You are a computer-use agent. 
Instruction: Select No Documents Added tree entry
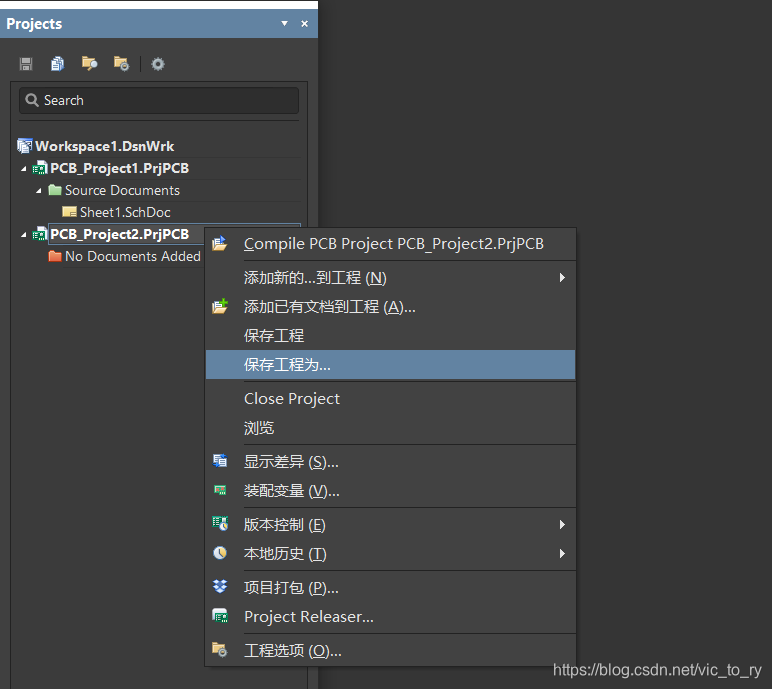[x=132, y=256]
